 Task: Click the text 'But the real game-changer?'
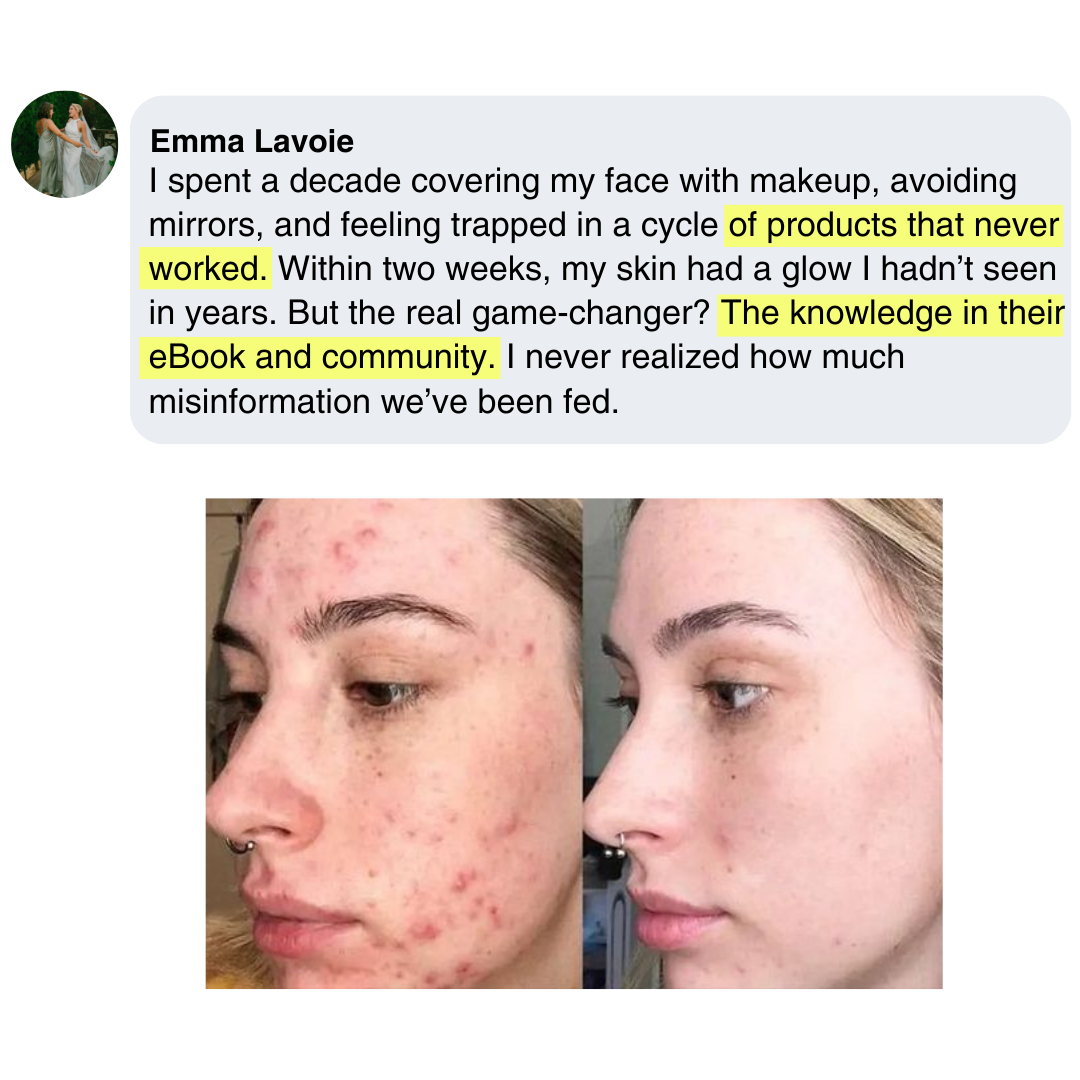(498, 313)
